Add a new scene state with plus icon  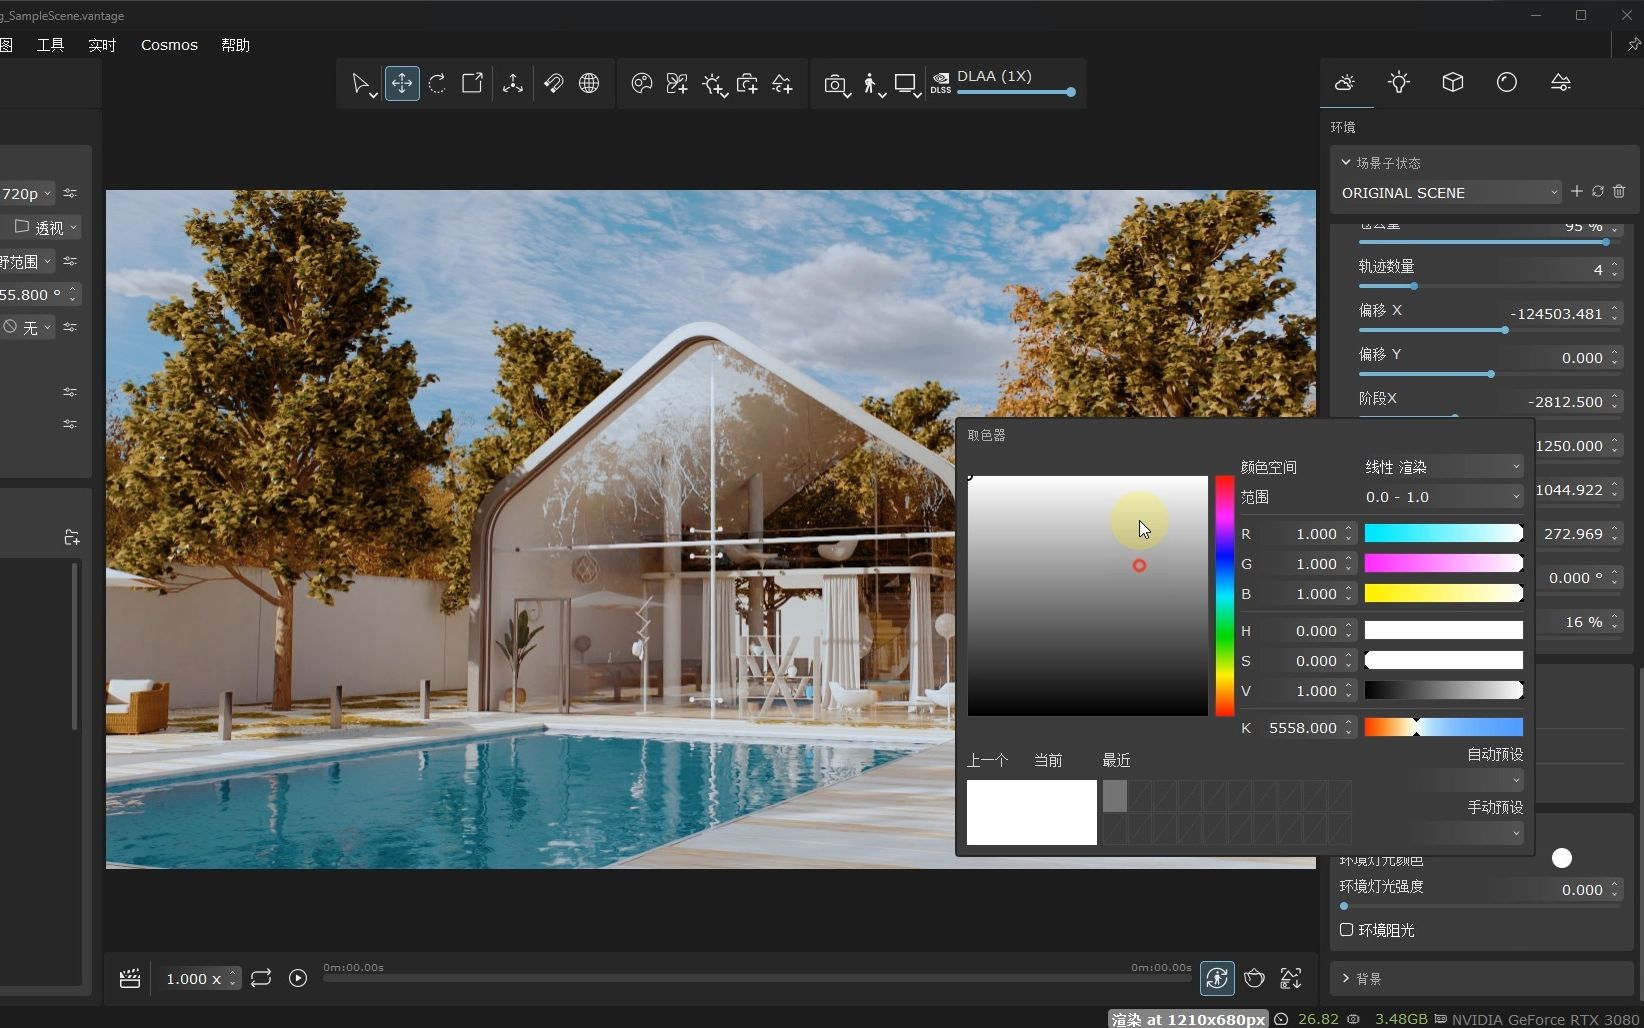tap(1577, 191)
